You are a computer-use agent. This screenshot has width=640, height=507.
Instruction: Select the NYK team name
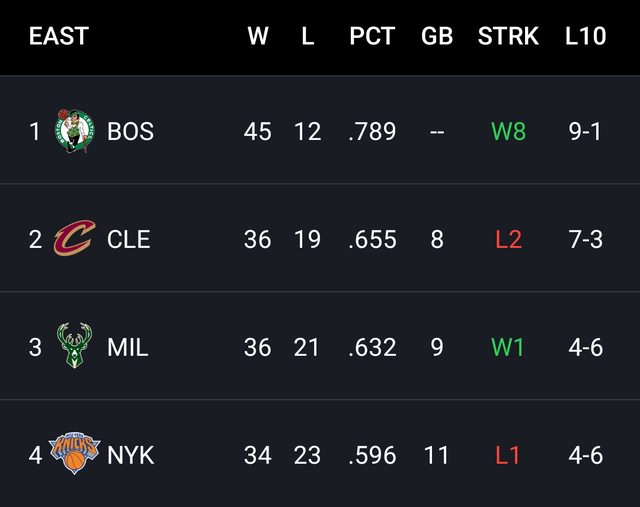pyautogui.click(x=130, y=455)
